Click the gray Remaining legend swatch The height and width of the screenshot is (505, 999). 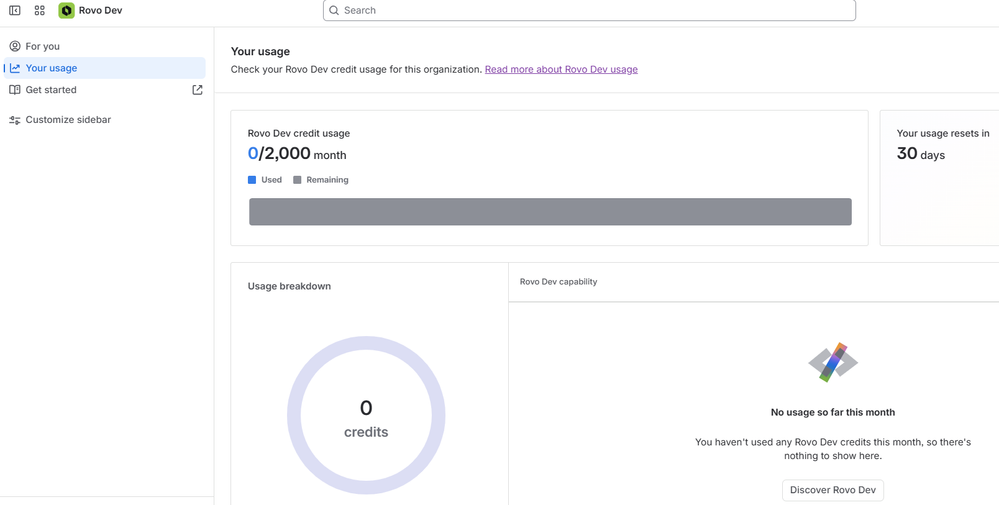click(x=297, y=180)
